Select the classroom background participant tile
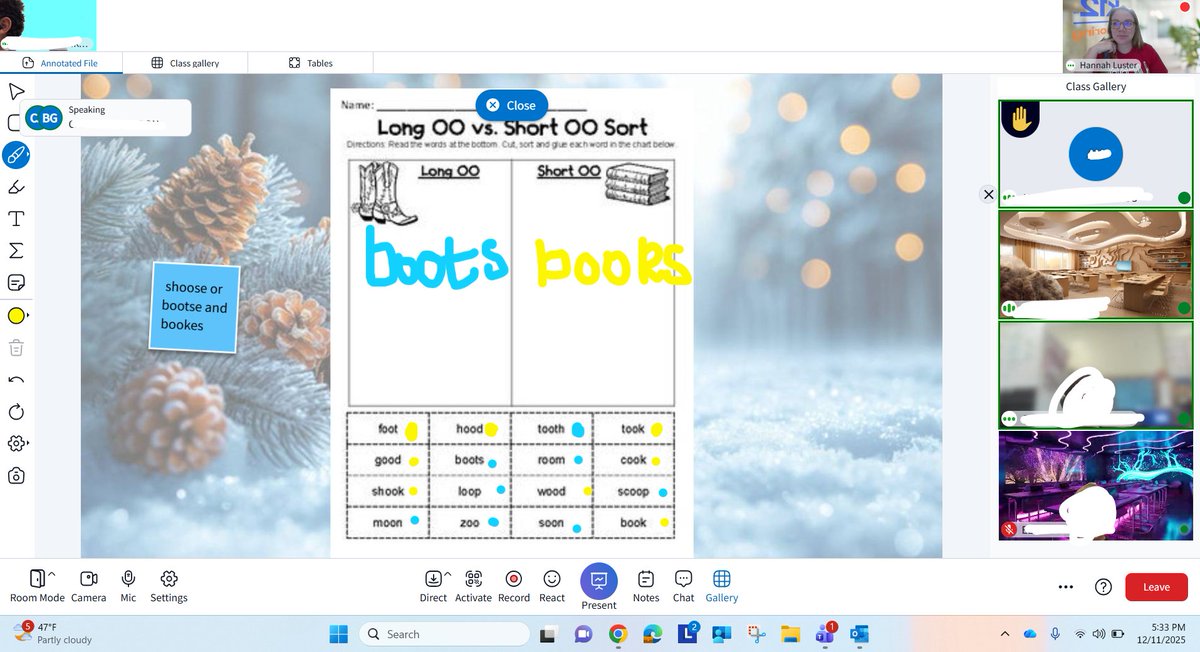This screenshot has width=1200, height=652. point(1096,264)
